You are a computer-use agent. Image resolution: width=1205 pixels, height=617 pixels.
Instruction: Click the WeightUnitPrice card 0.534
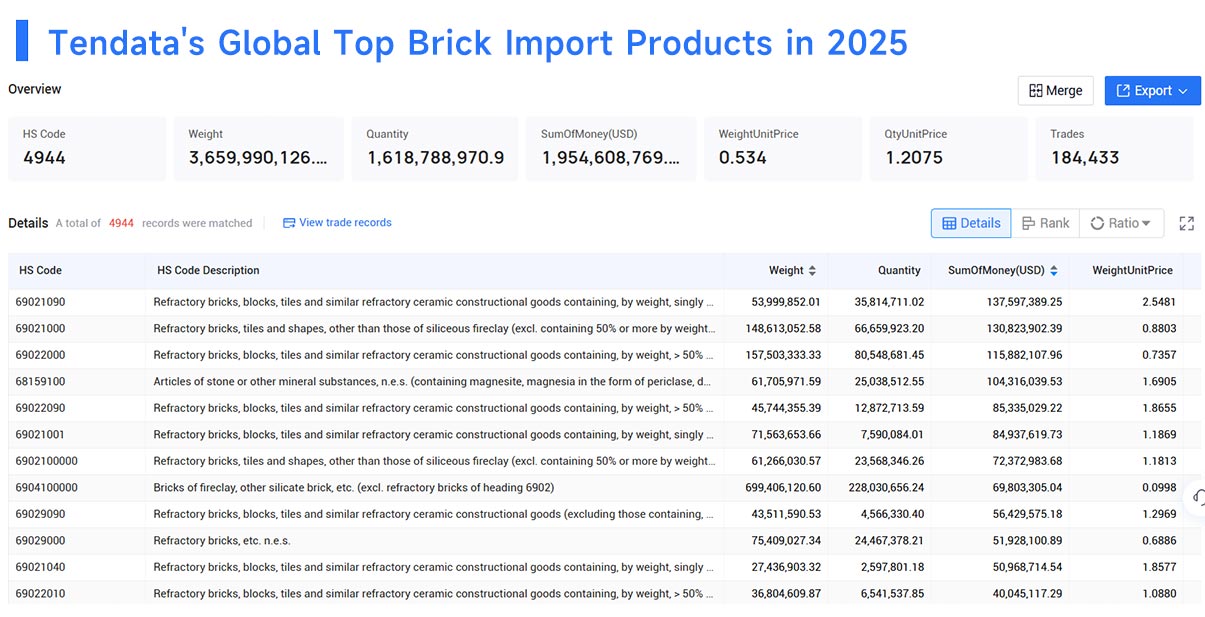pos(782,149)
